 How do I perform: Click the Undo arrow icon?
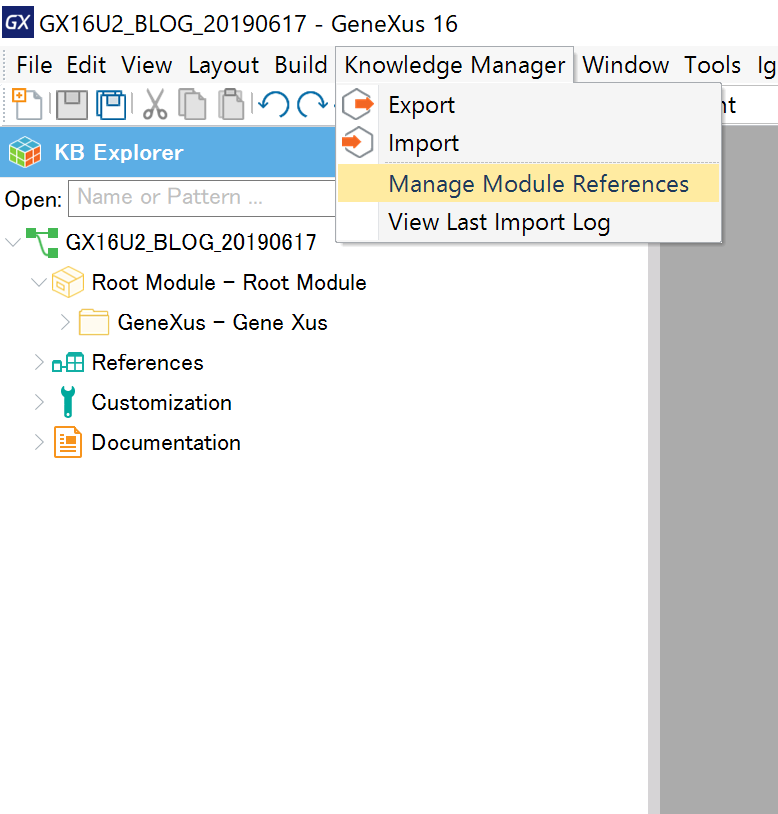274,104
